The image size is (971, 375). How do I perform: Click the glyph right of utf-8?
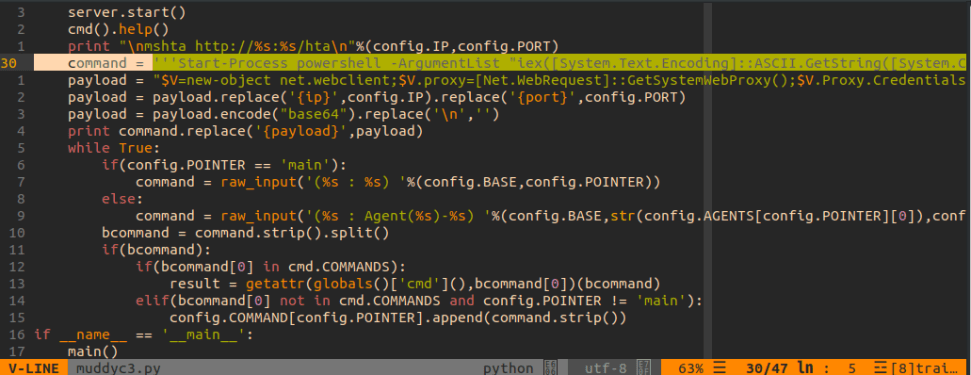coord(643,368)
